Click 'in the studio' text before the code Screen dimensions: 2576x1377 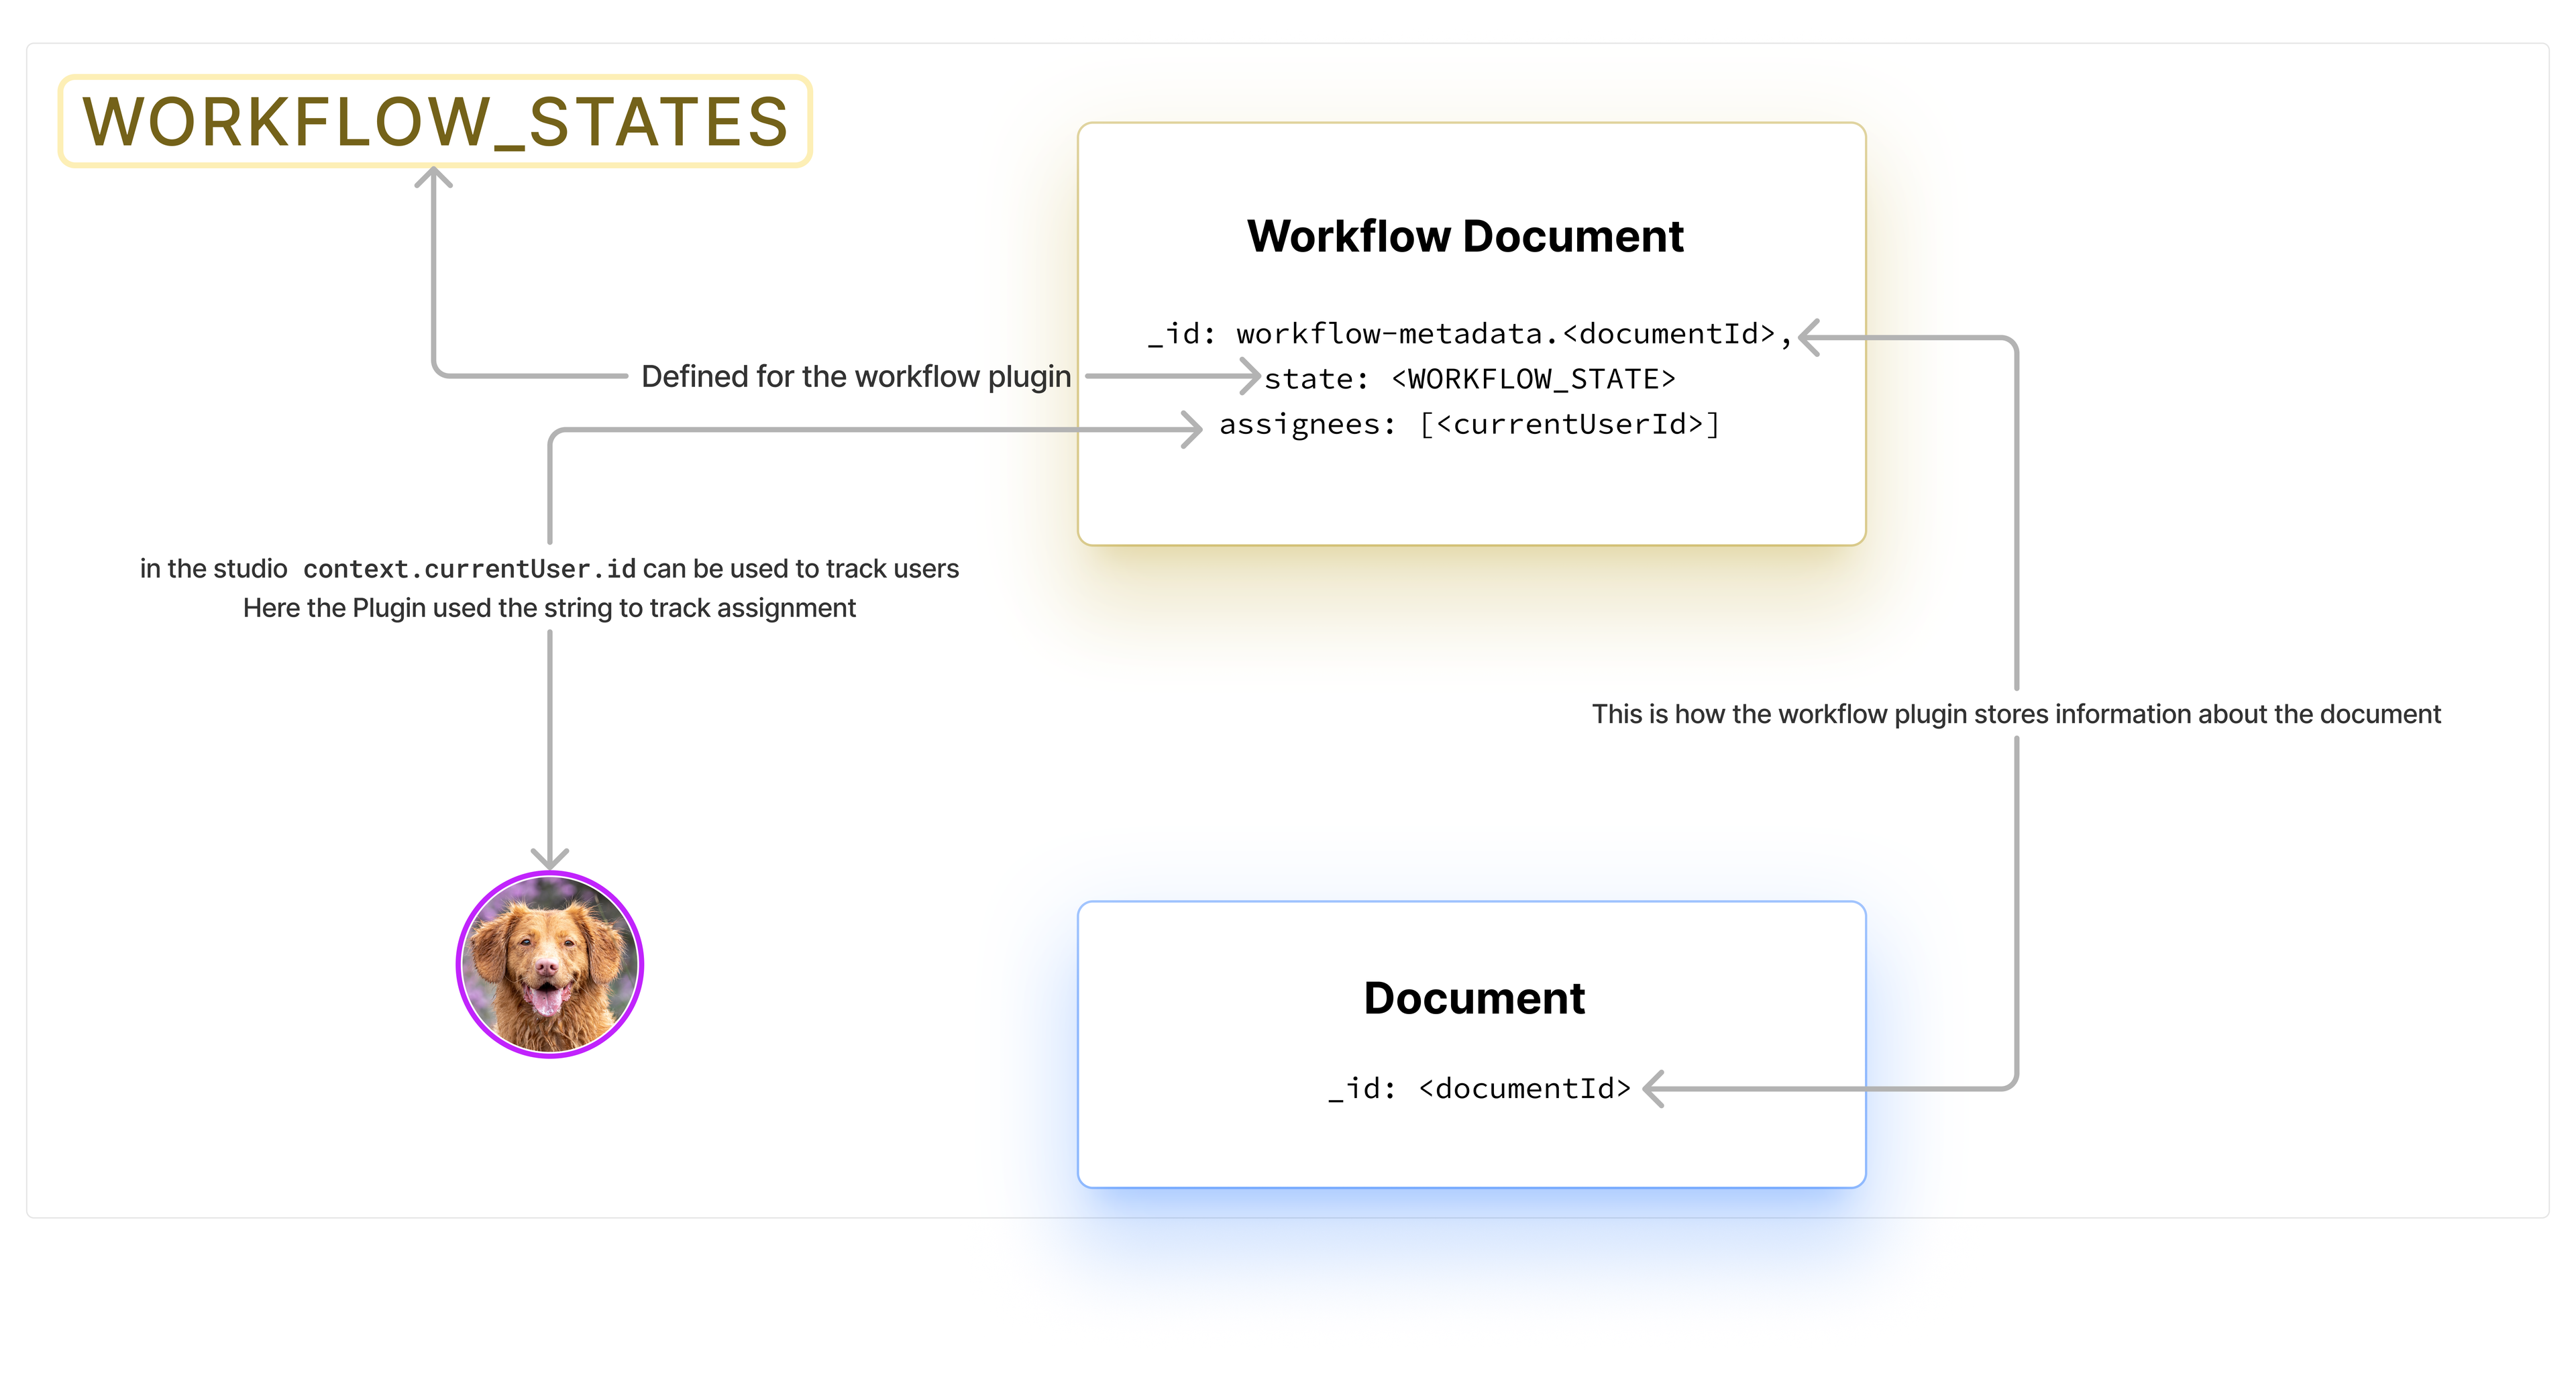pos(213,569)
